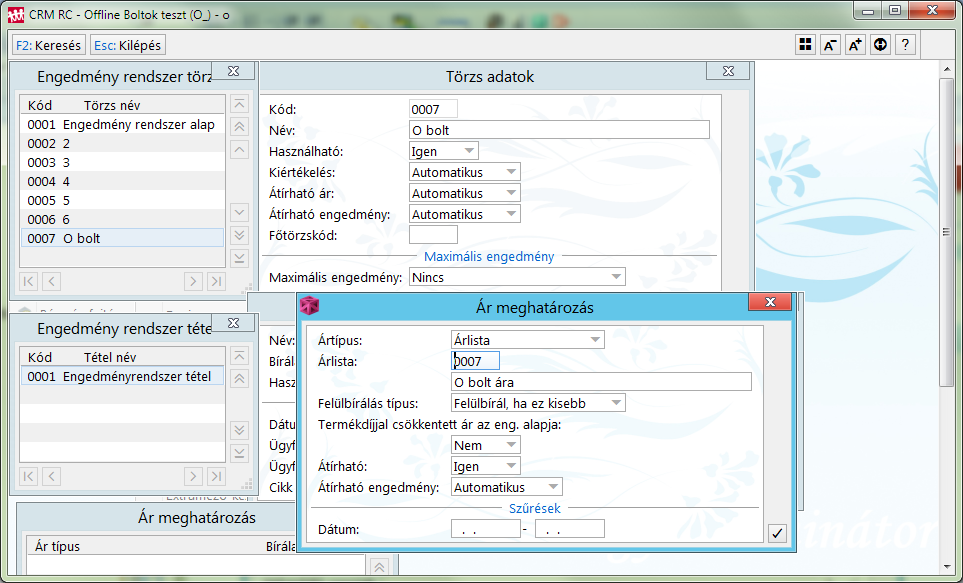Click the main window vertical scrollbar
This screenshot has height=583, width=963.
[946, 232]
